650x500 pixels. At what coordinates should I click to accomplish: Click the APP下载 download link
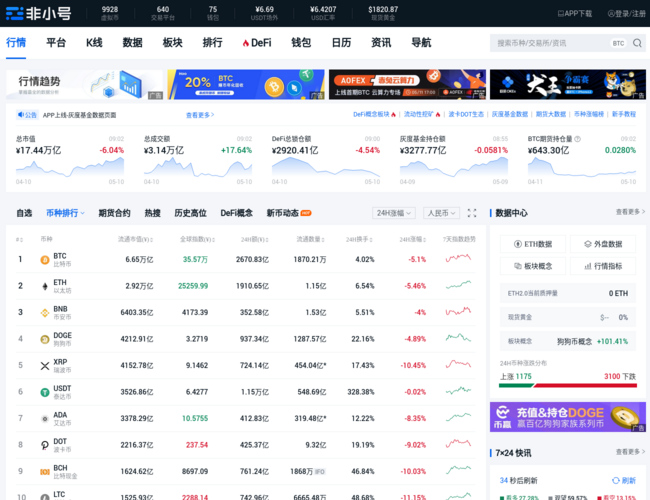click(x=575, y=13)
